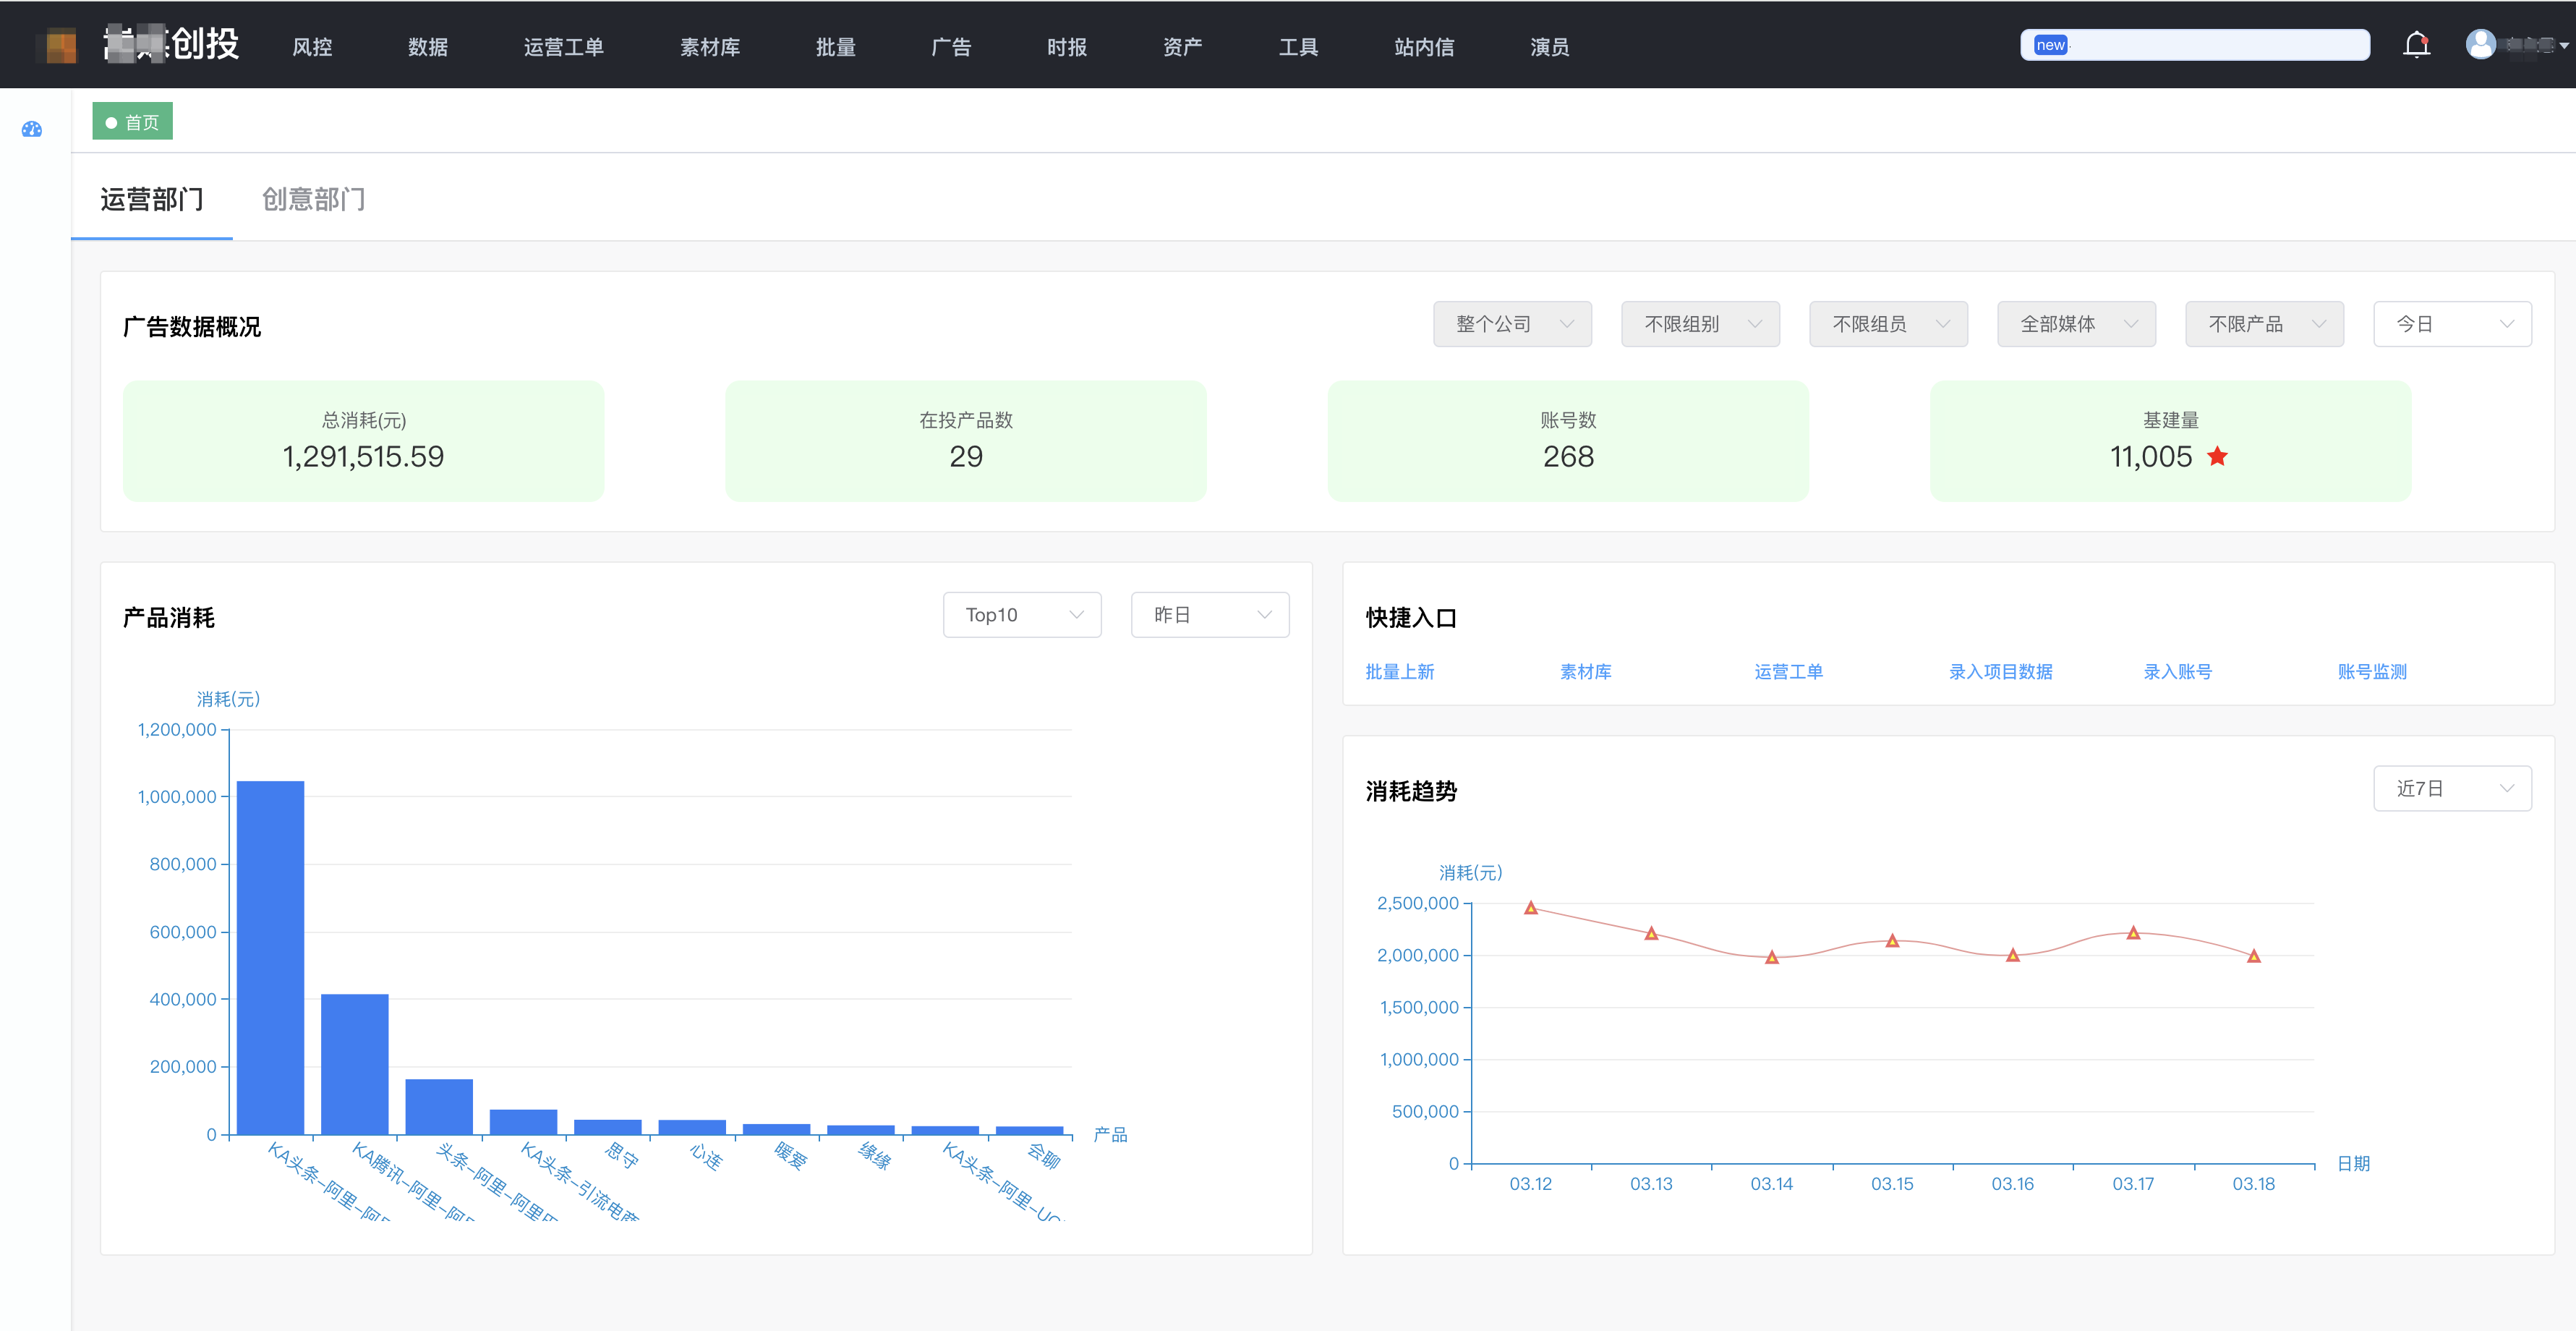Image resolution: width=2576 pixels, height=1331 pixels.
Task: Click the 消耗趋势 heading
Action: pyautogui.click(x=1411, y=791)
